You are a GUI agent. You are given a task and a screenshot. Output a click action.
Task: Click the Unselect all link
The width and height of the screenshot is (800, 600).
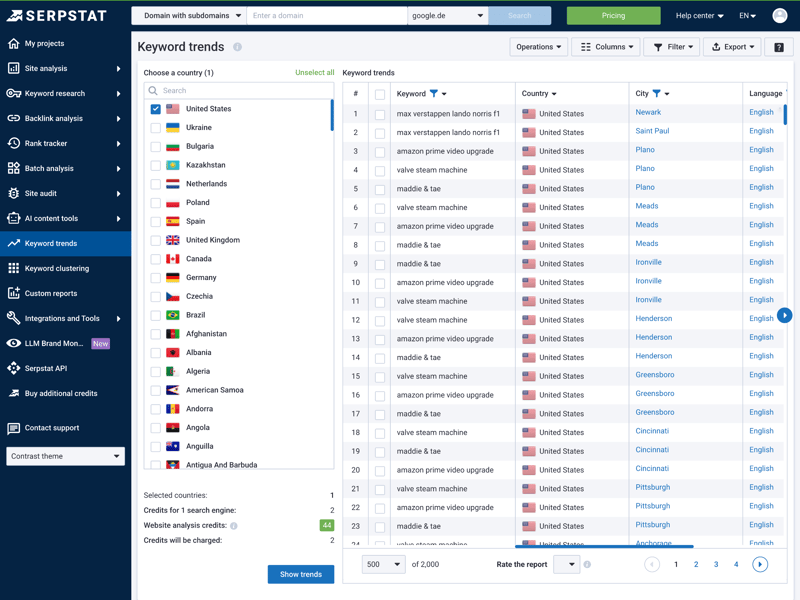pos(314,73)
